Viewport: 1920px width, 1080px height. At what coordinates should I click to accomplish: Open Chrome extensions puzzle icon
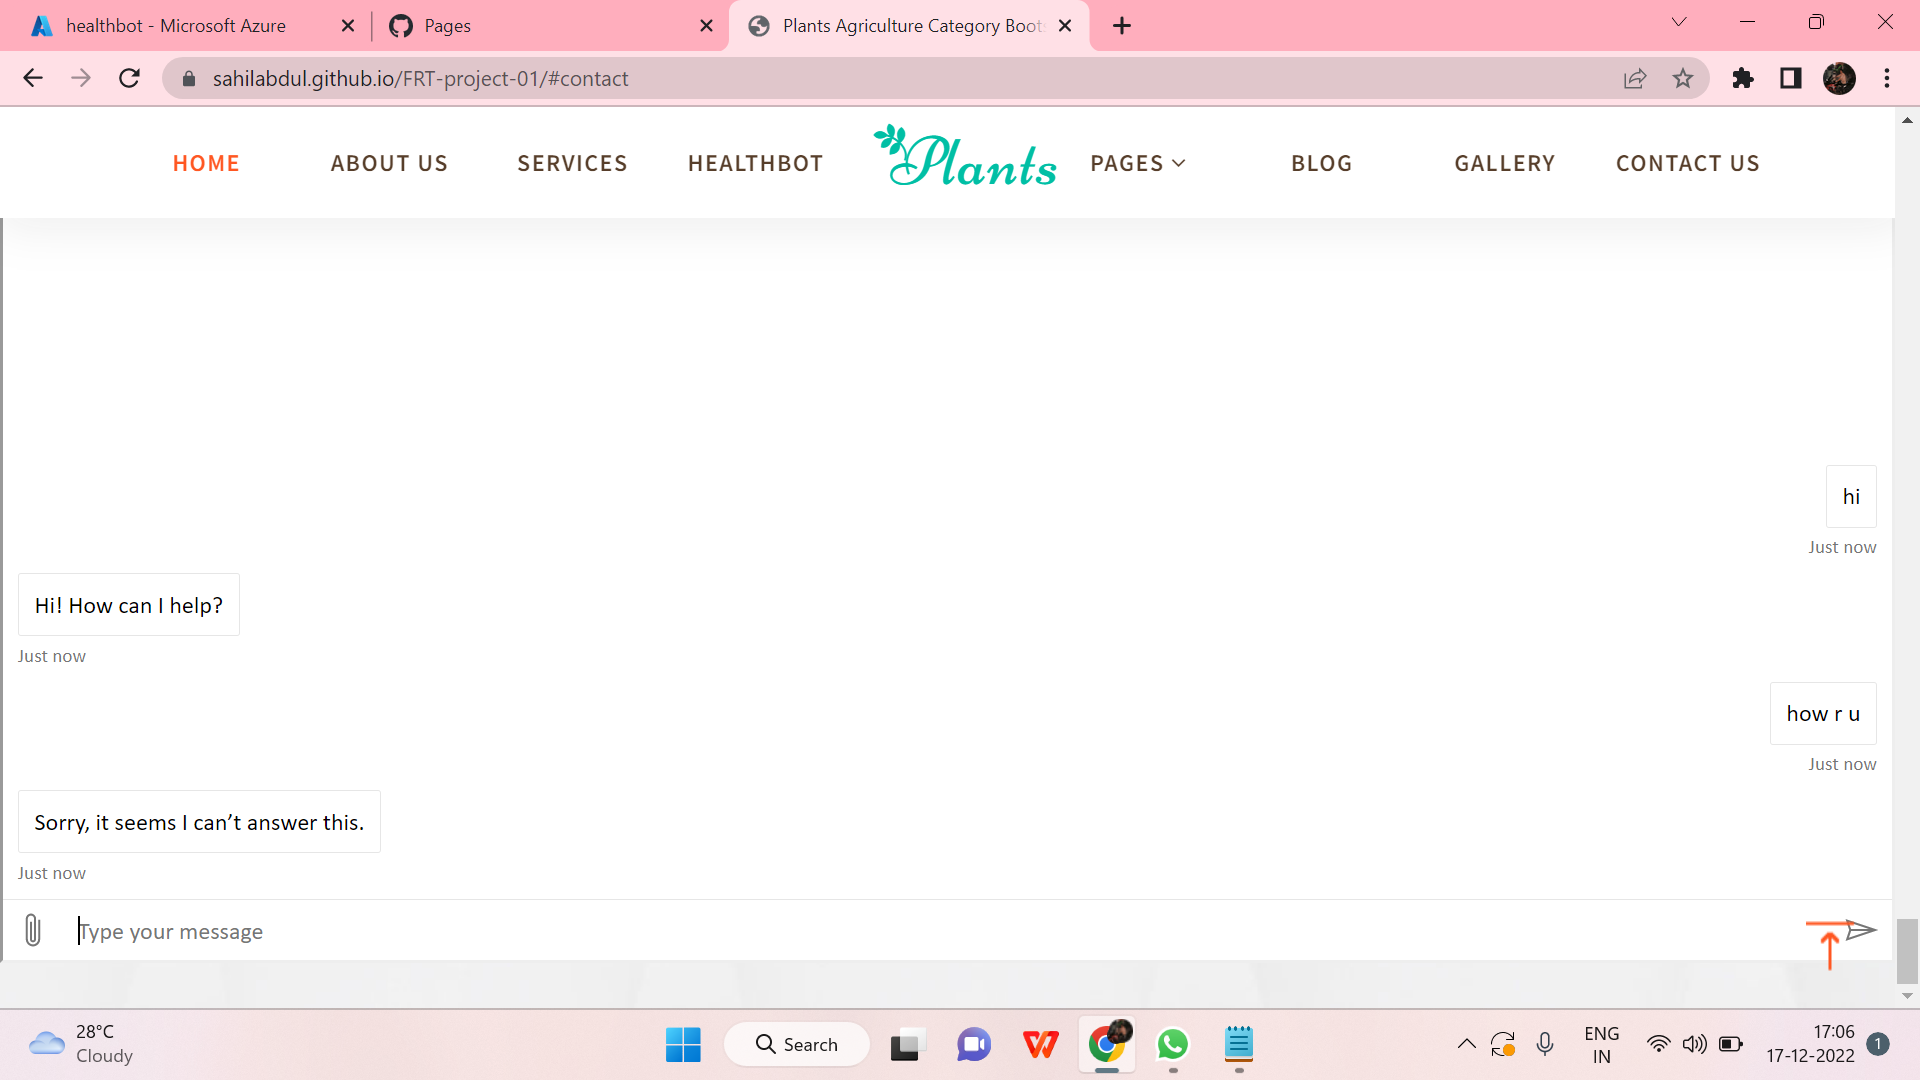click(x=1743, y=78)
